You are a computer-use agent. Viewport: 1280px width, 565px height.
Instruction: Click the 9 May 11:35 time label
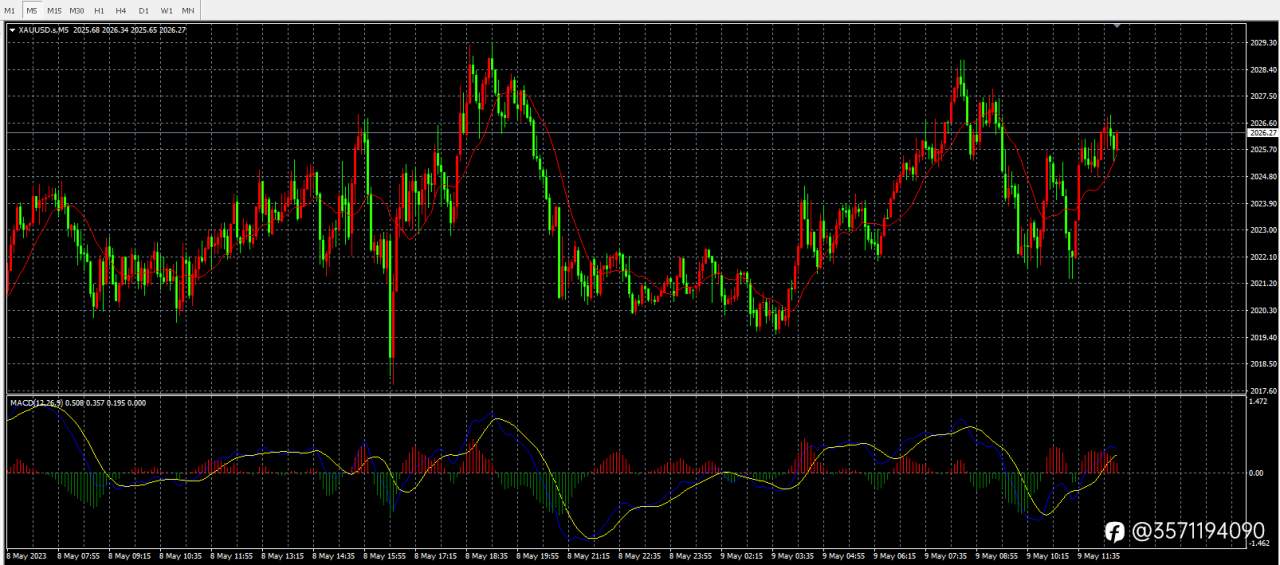point(1098,555)
